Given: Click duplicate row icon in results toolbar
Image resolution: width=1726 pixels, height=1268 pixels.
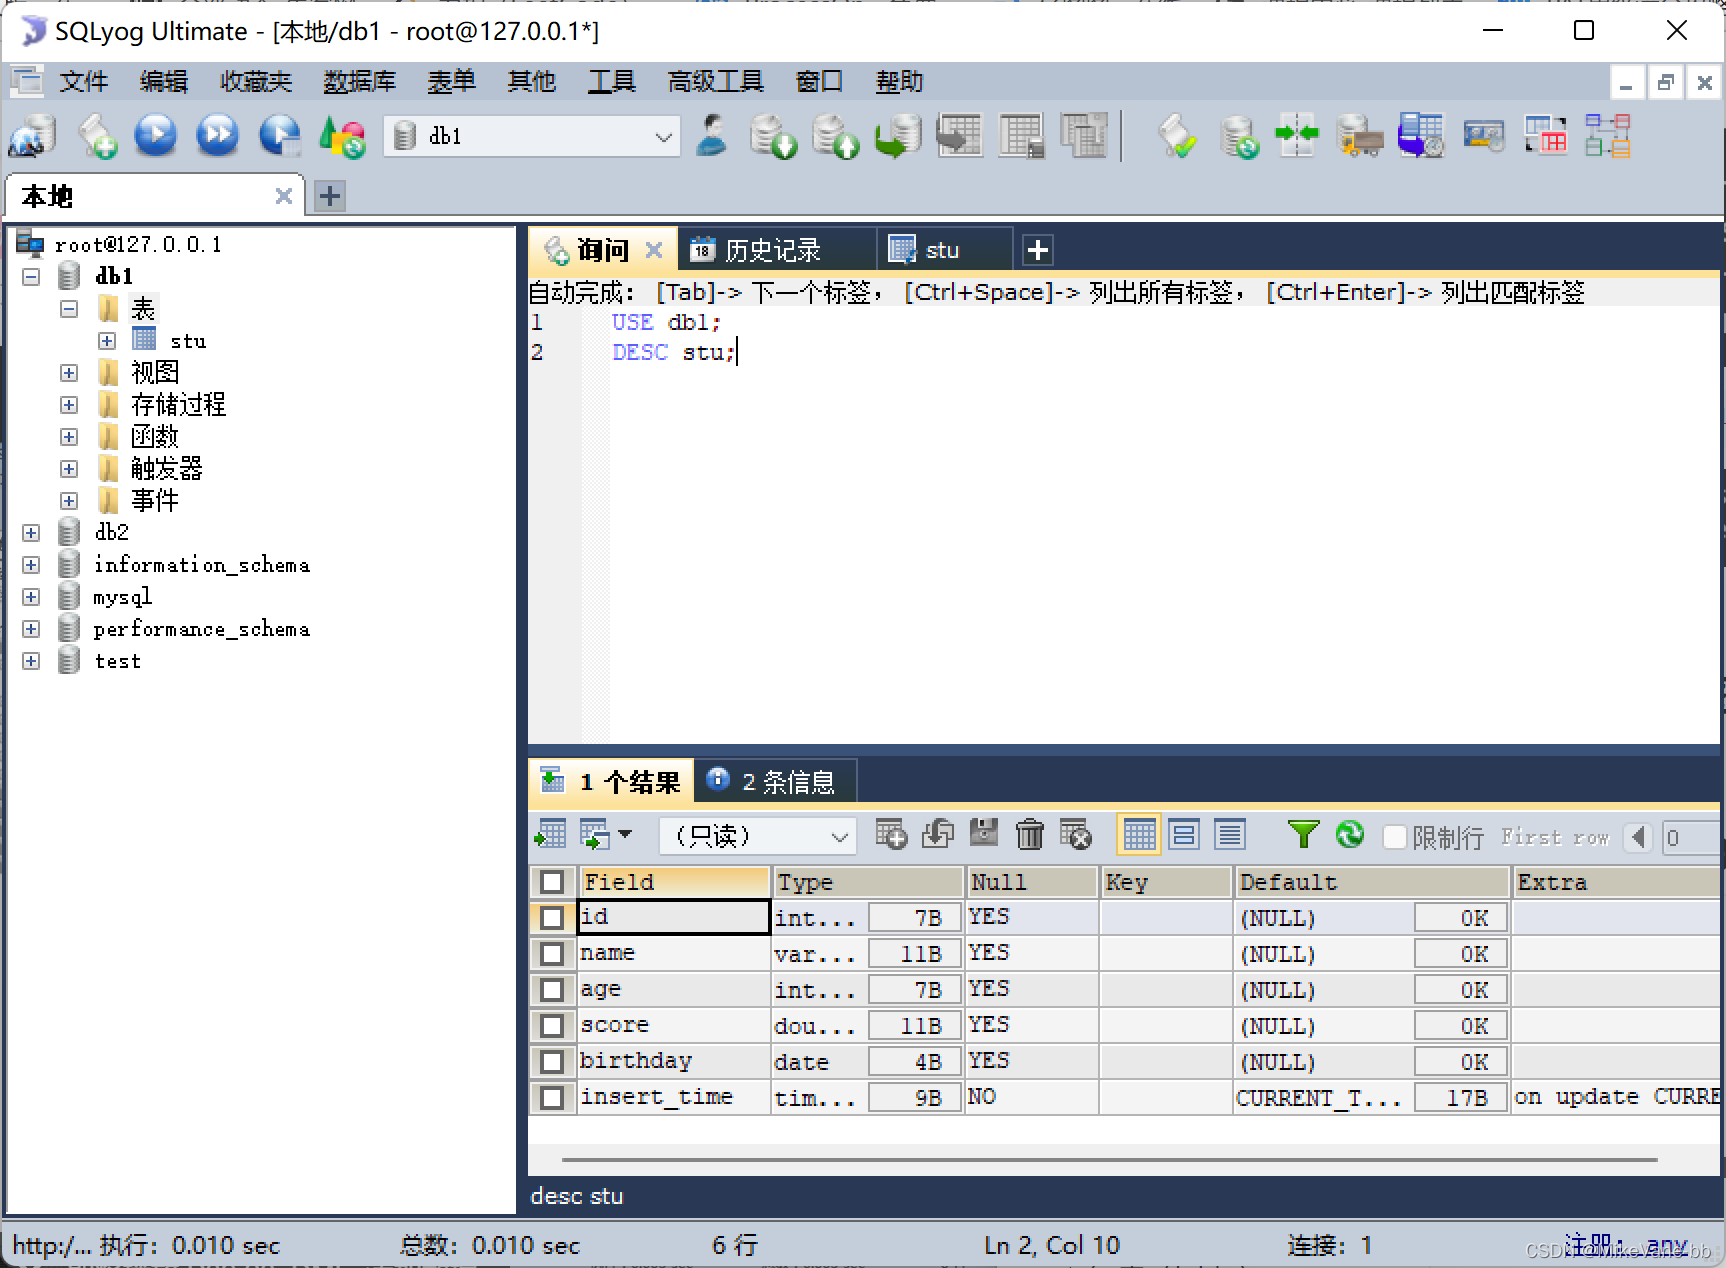Looking at the screenshot, I should [x=937, y=834].
